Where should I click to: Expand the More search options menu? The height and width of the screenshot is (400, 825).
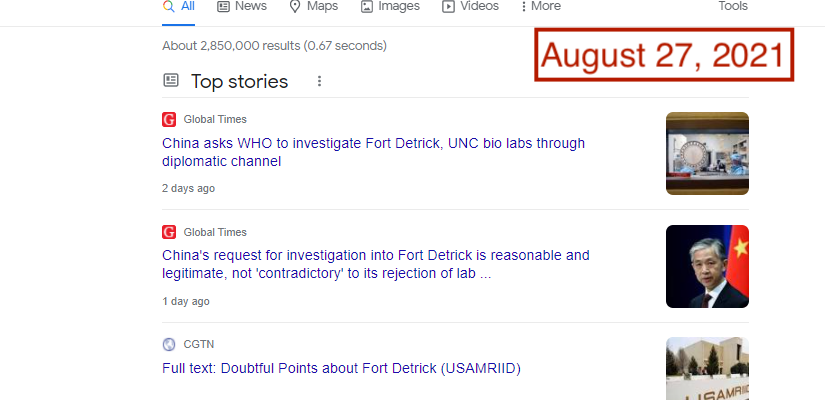click(x=541, y=6)
